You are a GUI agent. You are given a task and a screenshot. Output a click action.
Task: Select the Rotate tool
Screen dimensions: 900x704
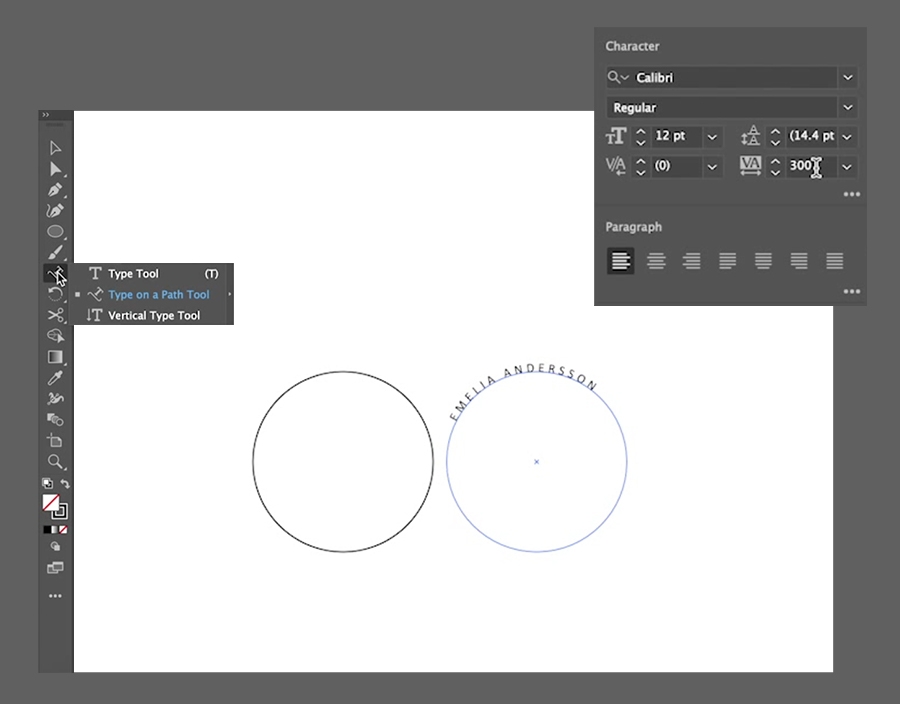pos(55,294)
